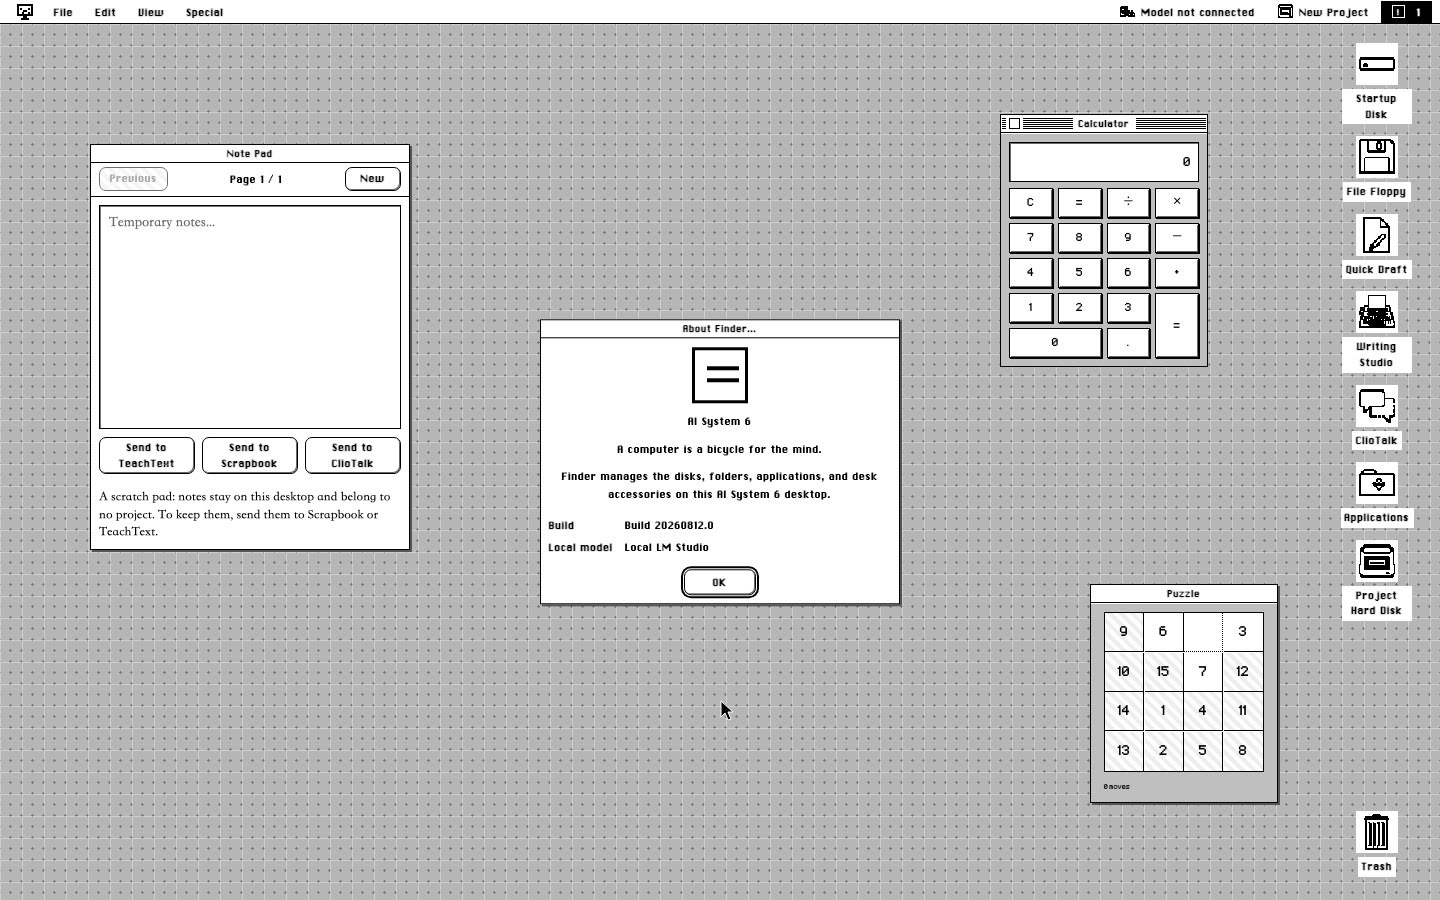Click the wide Calculator 0 key
The width and height of the screenshot is (1440, 900).
pyautogui.click(x=1055, y=342)
